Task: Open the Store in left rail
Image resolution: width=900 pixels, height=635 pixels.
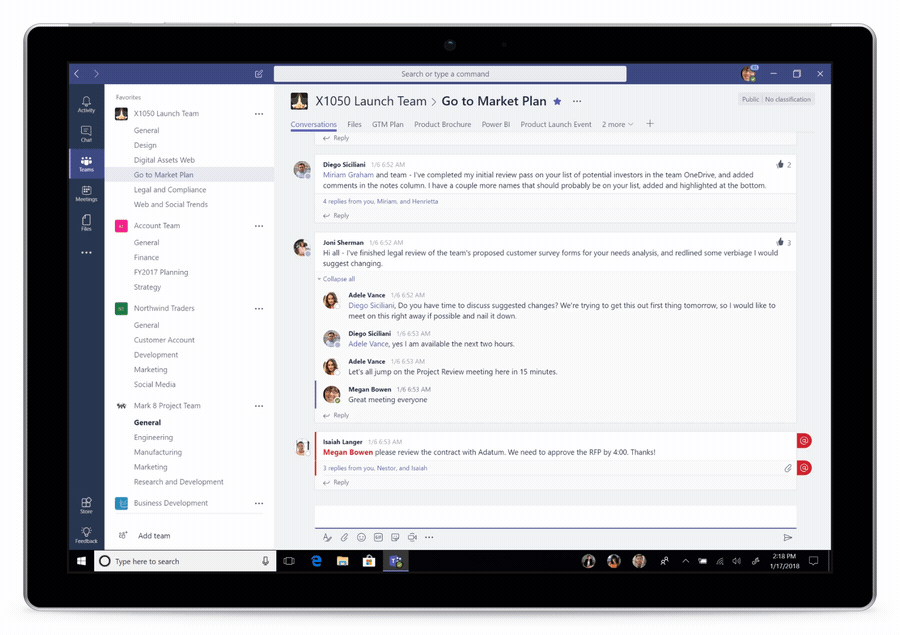Action: click(x=86, y=505)
